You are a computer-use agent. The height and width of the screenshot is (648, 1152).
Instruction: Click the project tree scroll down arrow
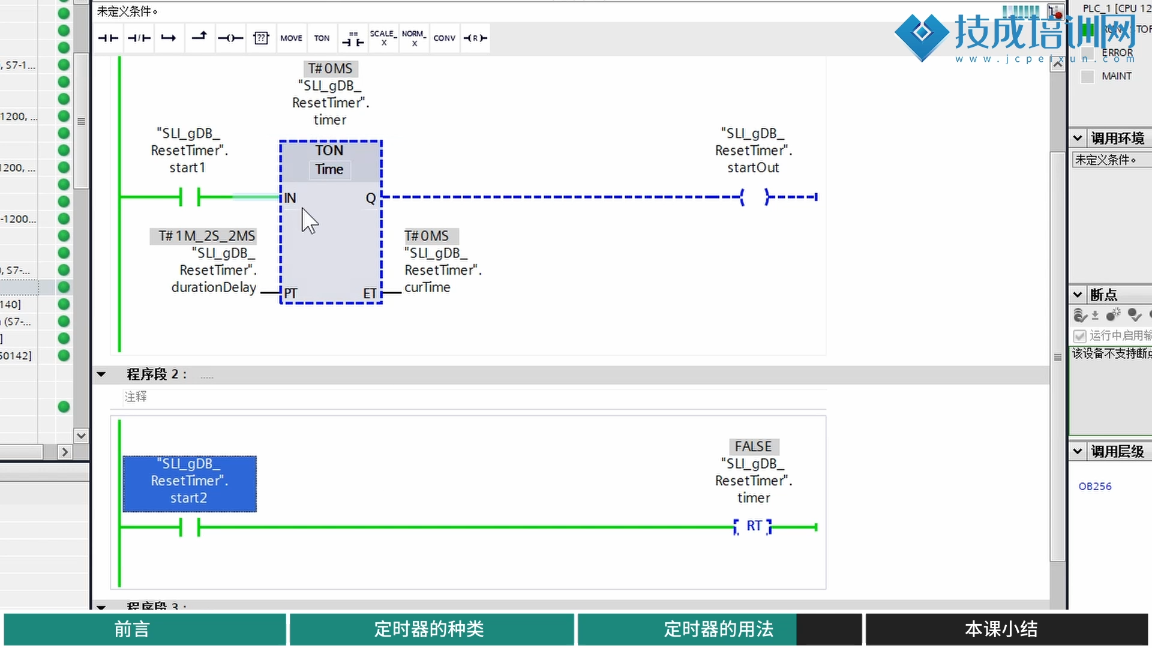[81, 435]
